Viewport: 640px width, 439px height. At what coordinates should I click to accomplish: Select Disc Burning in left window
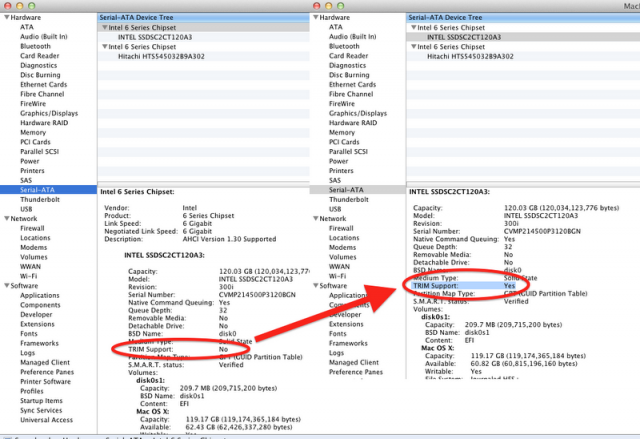[40, 75]
